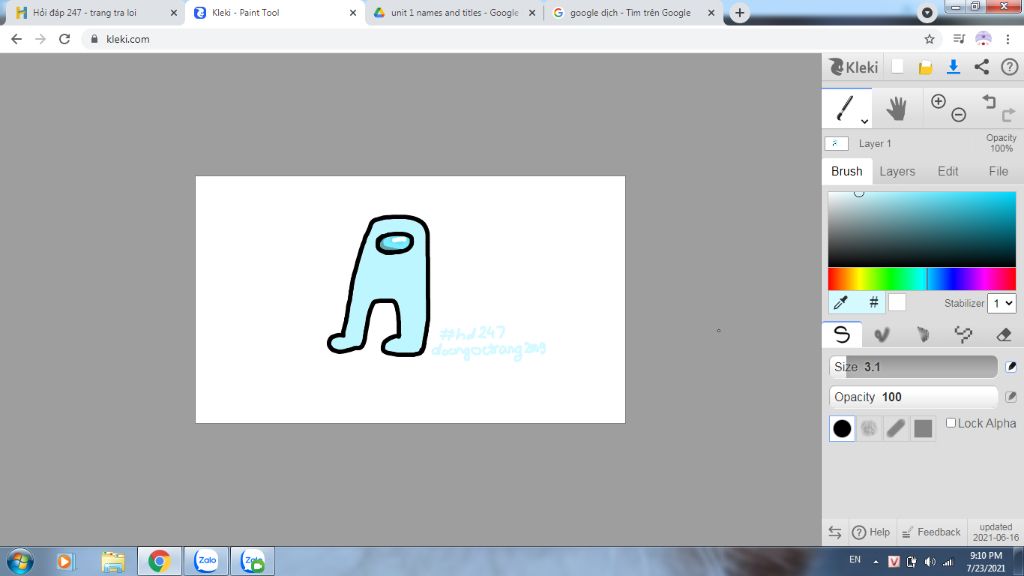Create a new blank image
This screenshot has height=576, width=1024.
(897, 67)
